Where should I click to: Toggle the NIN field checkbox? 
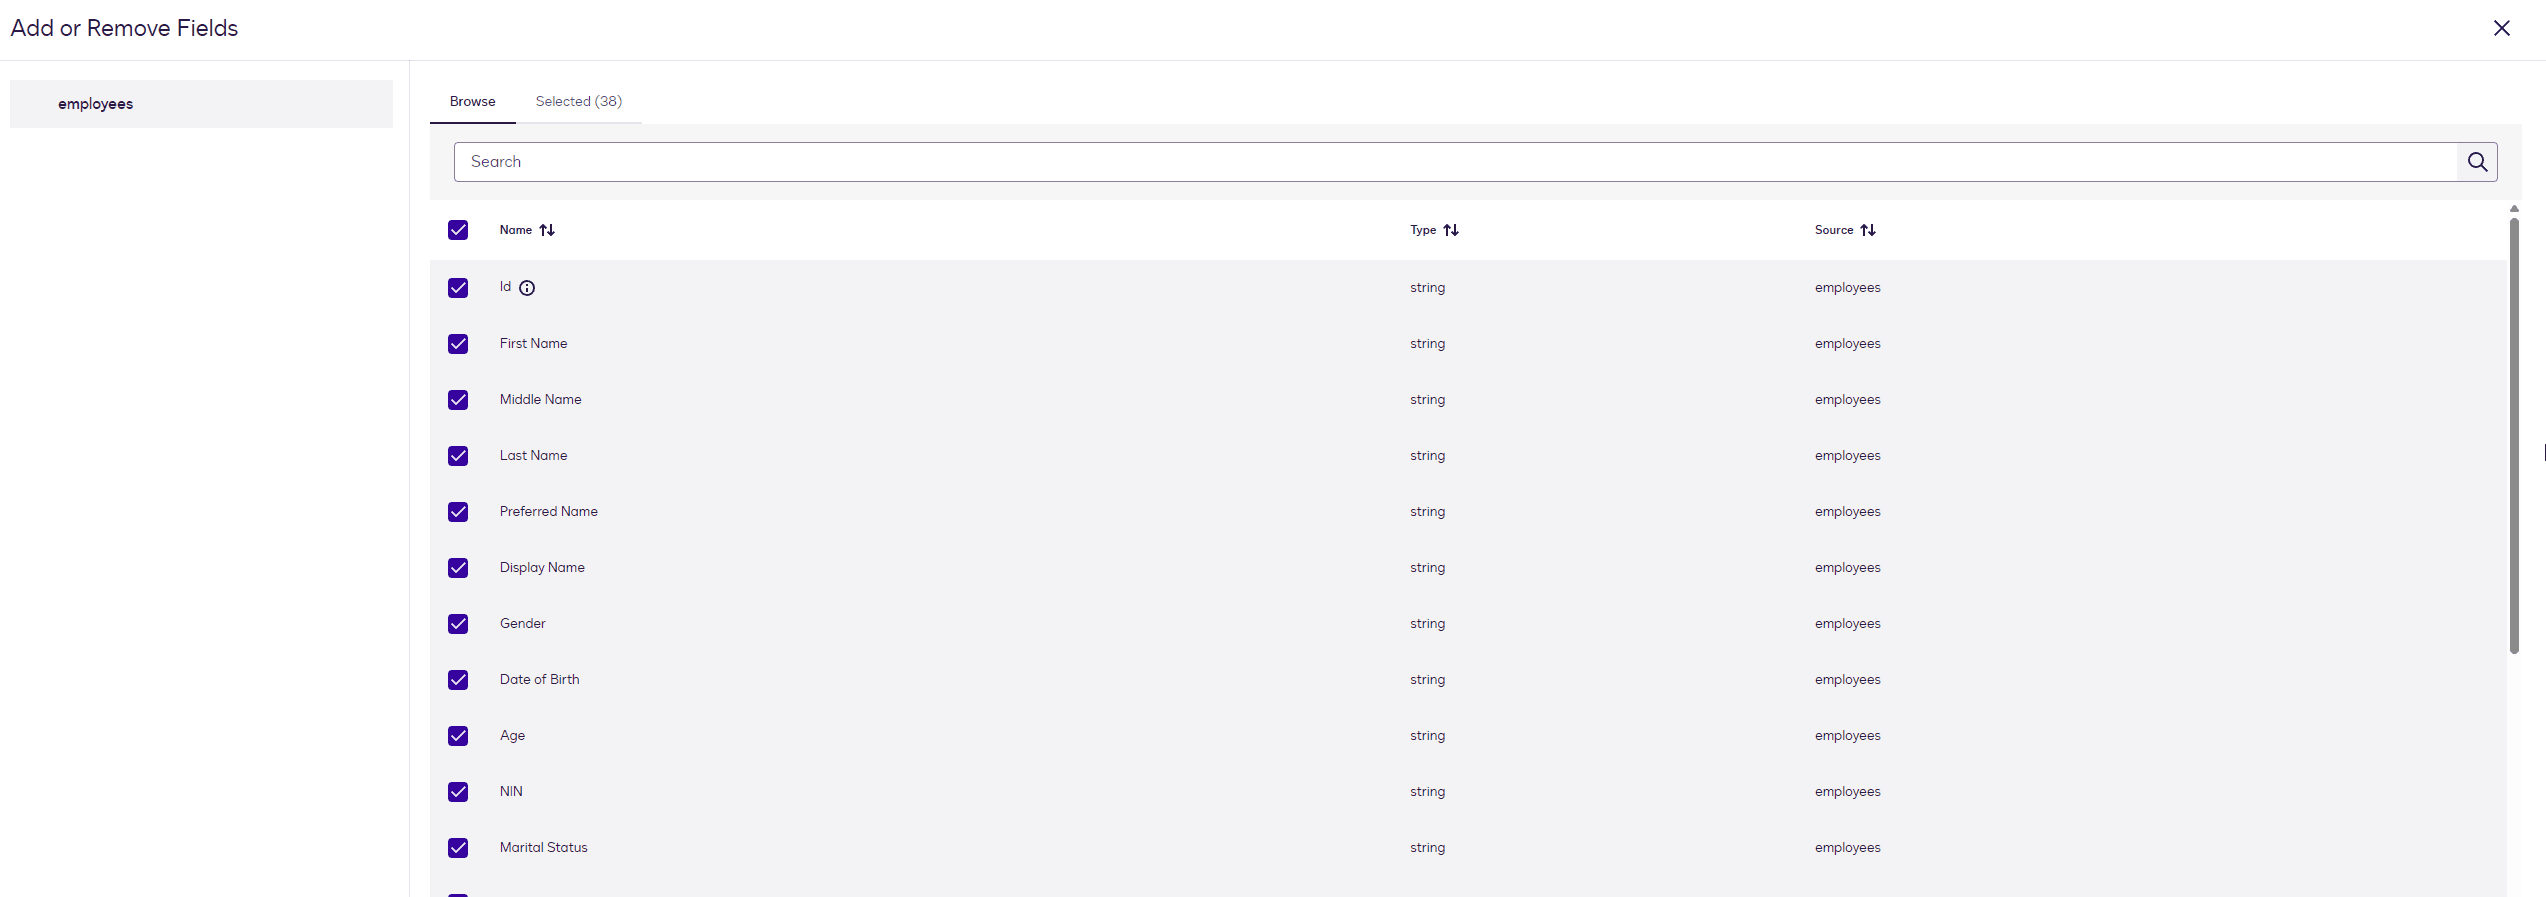coord(458,792)
